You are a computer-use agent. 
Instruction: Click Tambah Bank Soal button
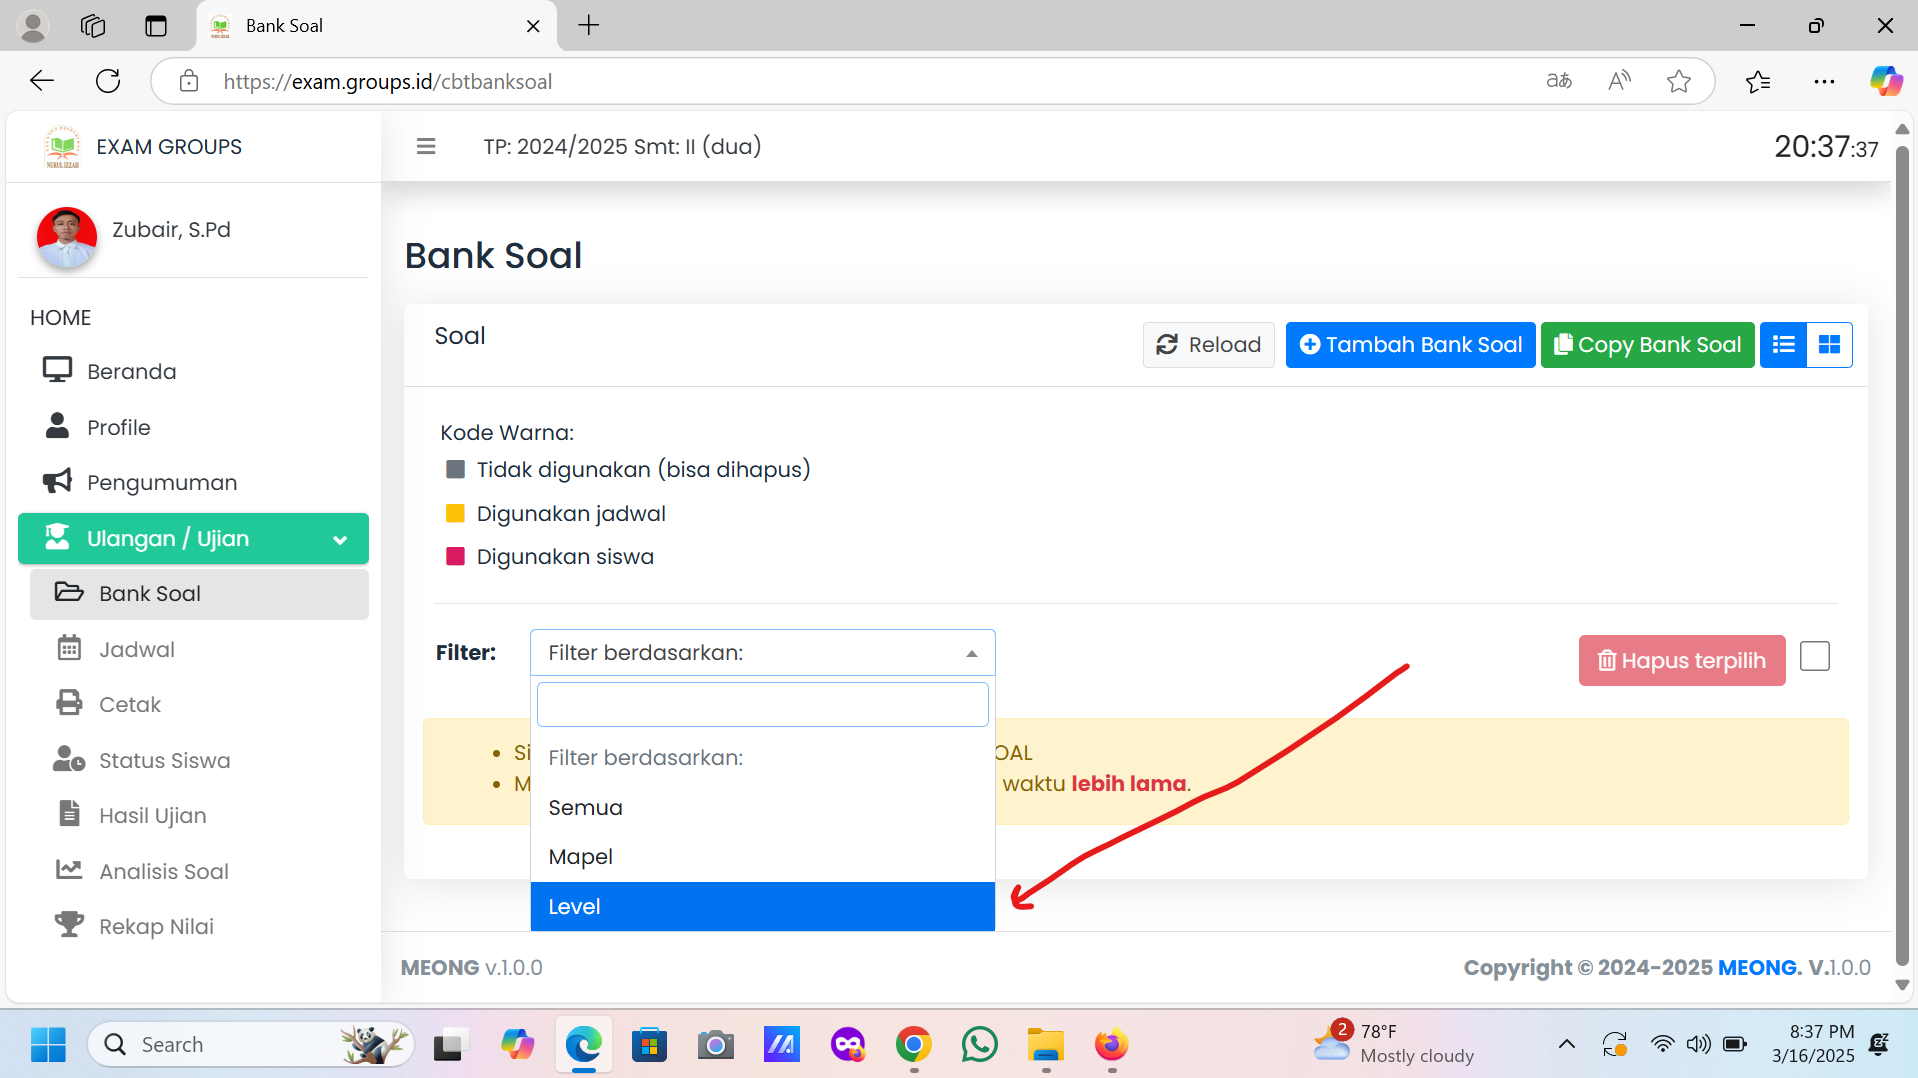[x=1410, y=345]
